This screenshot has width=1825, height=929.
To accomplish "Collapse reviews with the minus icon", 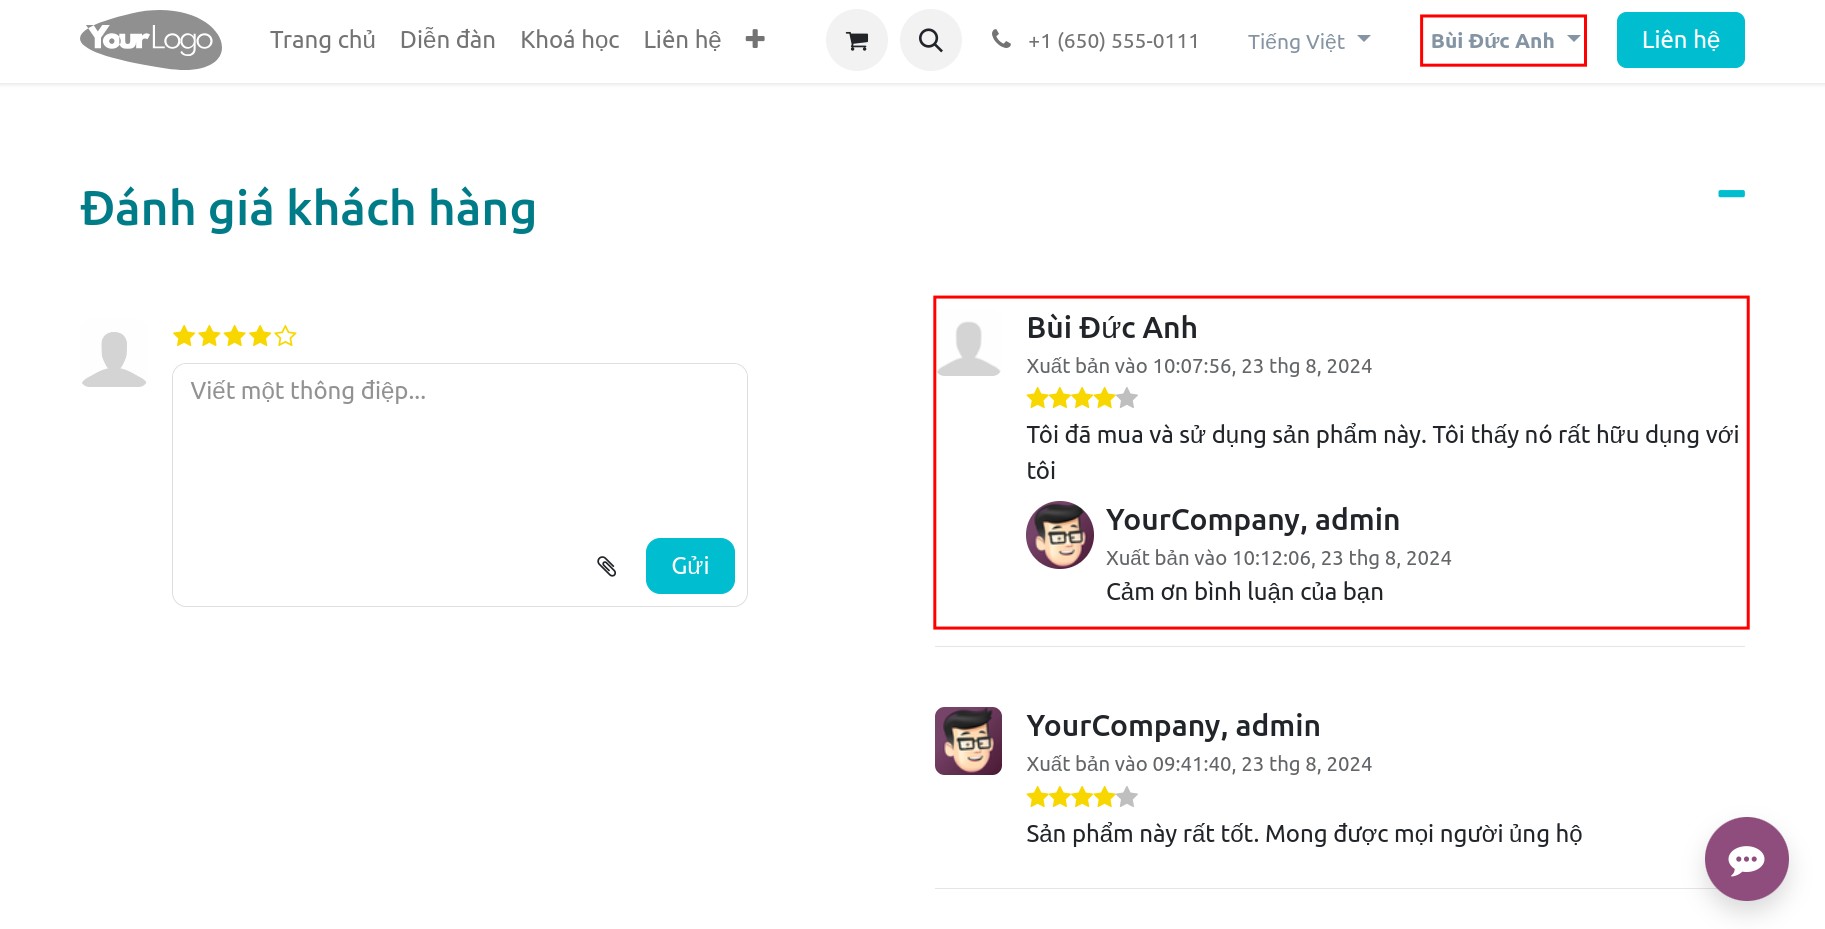I will (1731, 194).
